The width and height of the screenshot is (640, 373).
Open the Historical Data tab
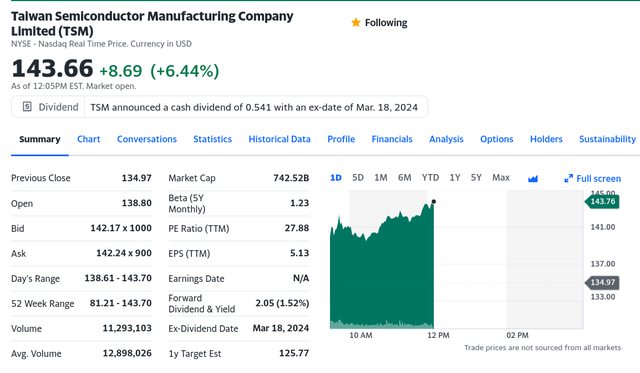[279, 139]
